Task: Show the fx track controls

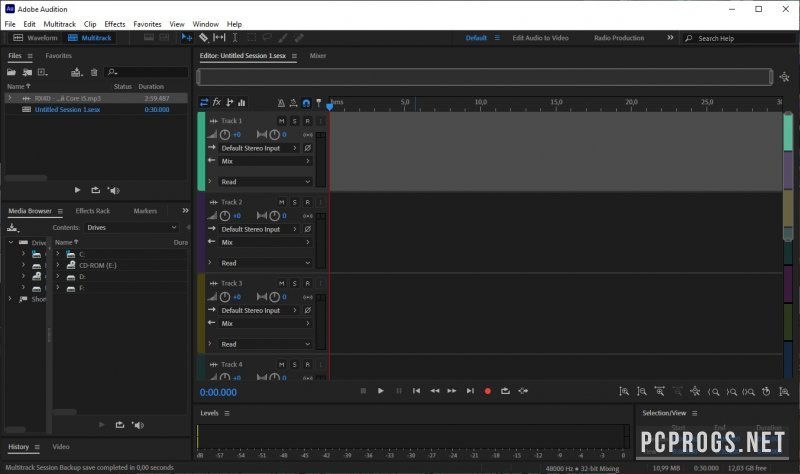Action: pos(217,103)
